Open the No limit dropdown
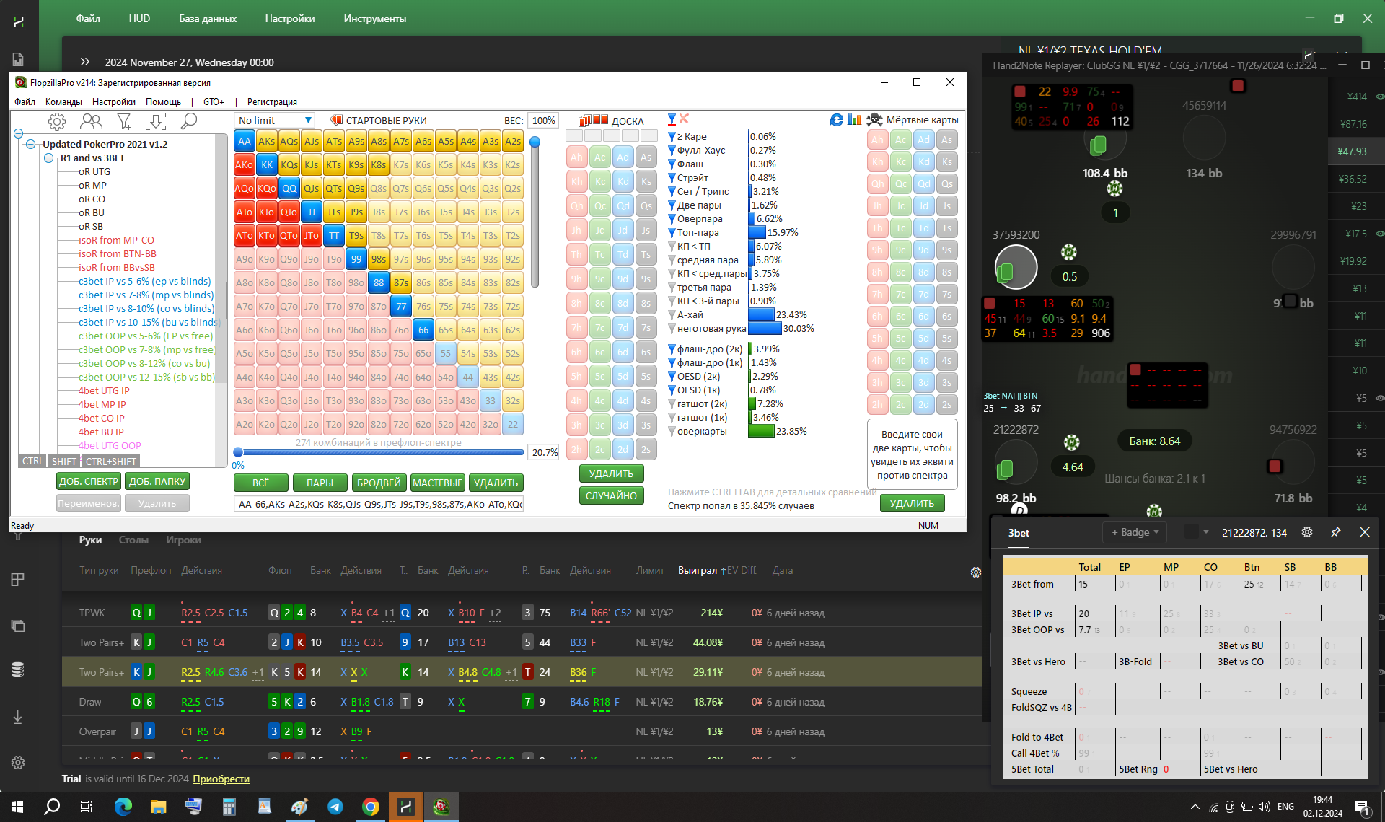 tap(274, 120)
